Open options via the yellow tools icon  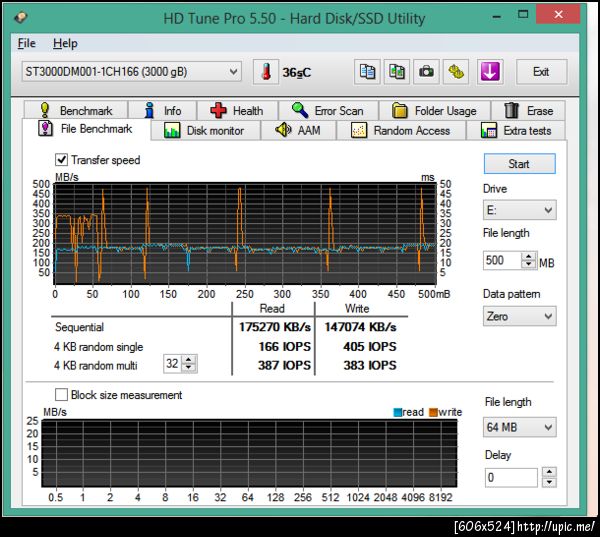(x=456, y=72)
